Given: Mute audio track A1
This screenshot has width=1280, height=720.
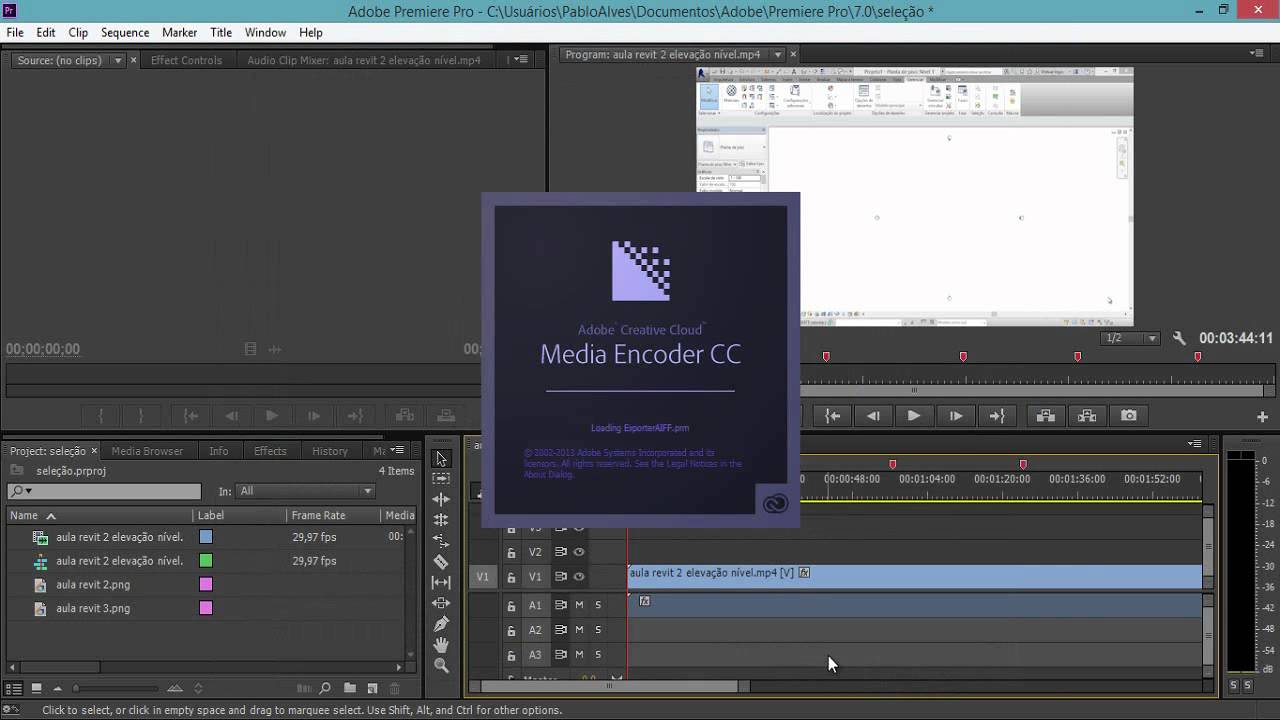Looking at the screenshot, I should (579, 605).
